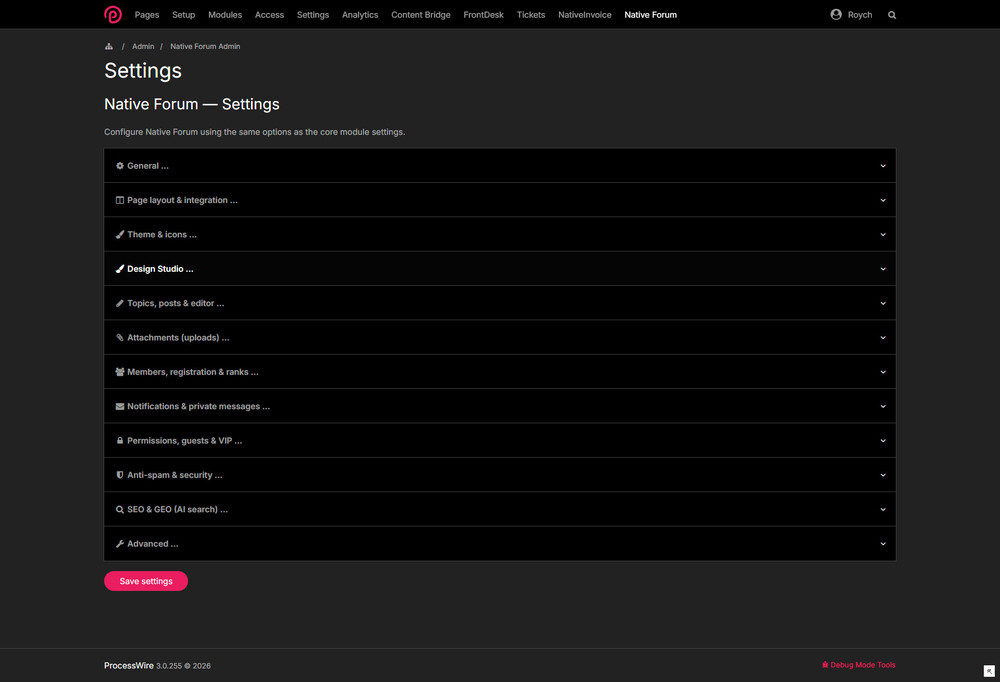This screenshot has width=1000, height=682.
Task: Click the pencil icon beside Topics, posts
Action: click(120, 304)
